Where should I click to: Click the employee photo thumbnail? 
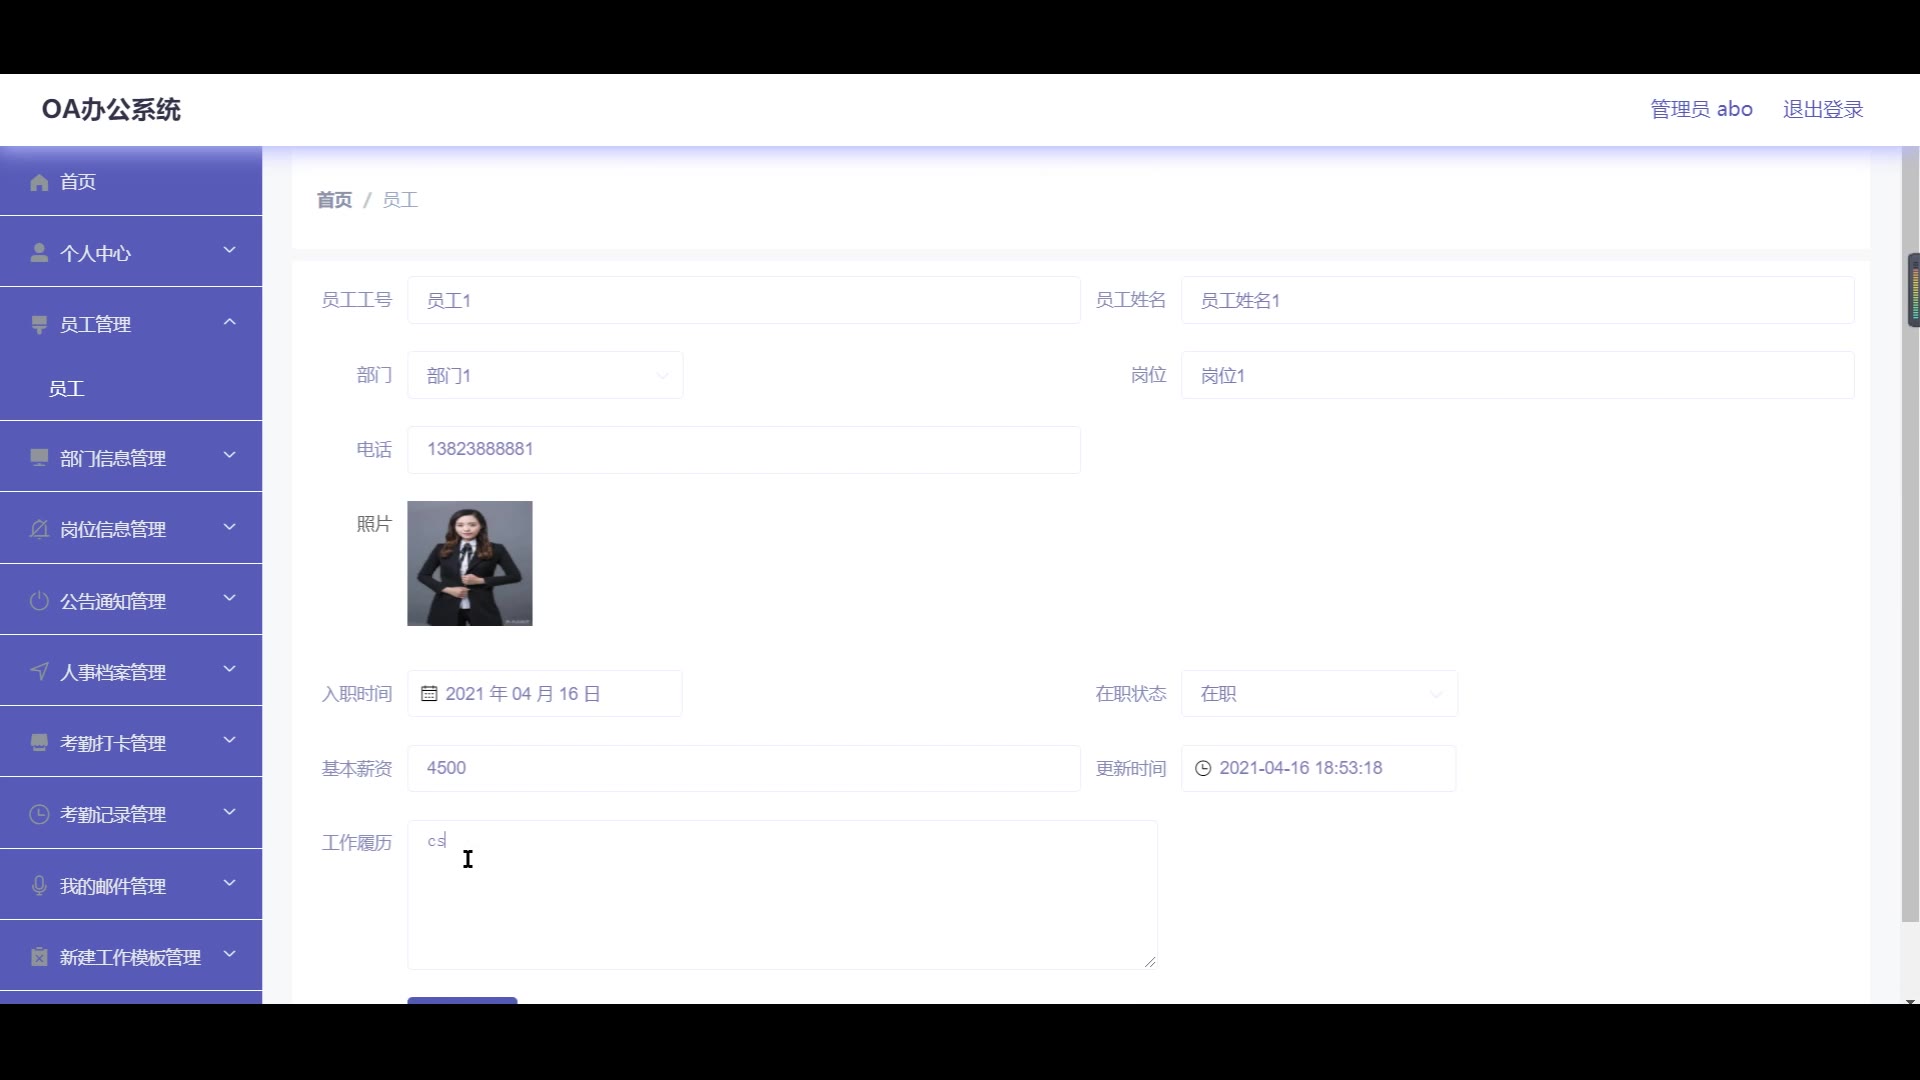click(x=469, y=563)
